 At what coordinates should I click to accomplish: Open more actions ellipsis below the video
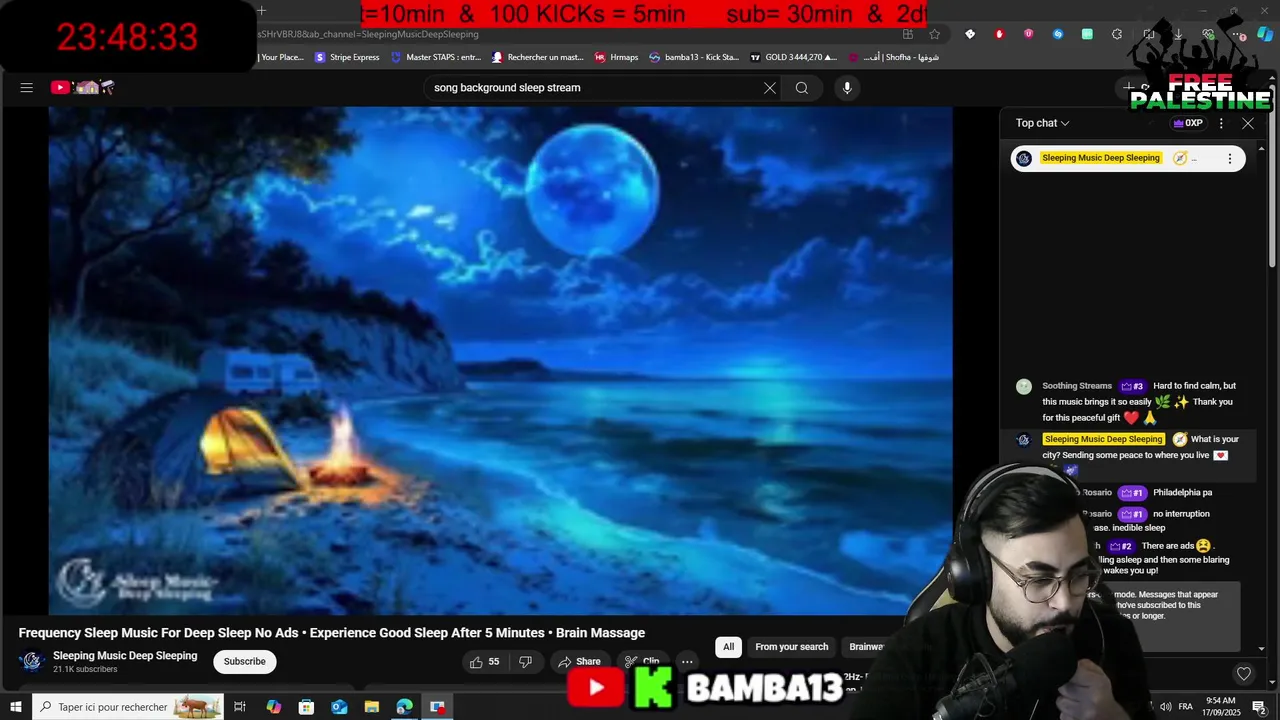[687, 662]
